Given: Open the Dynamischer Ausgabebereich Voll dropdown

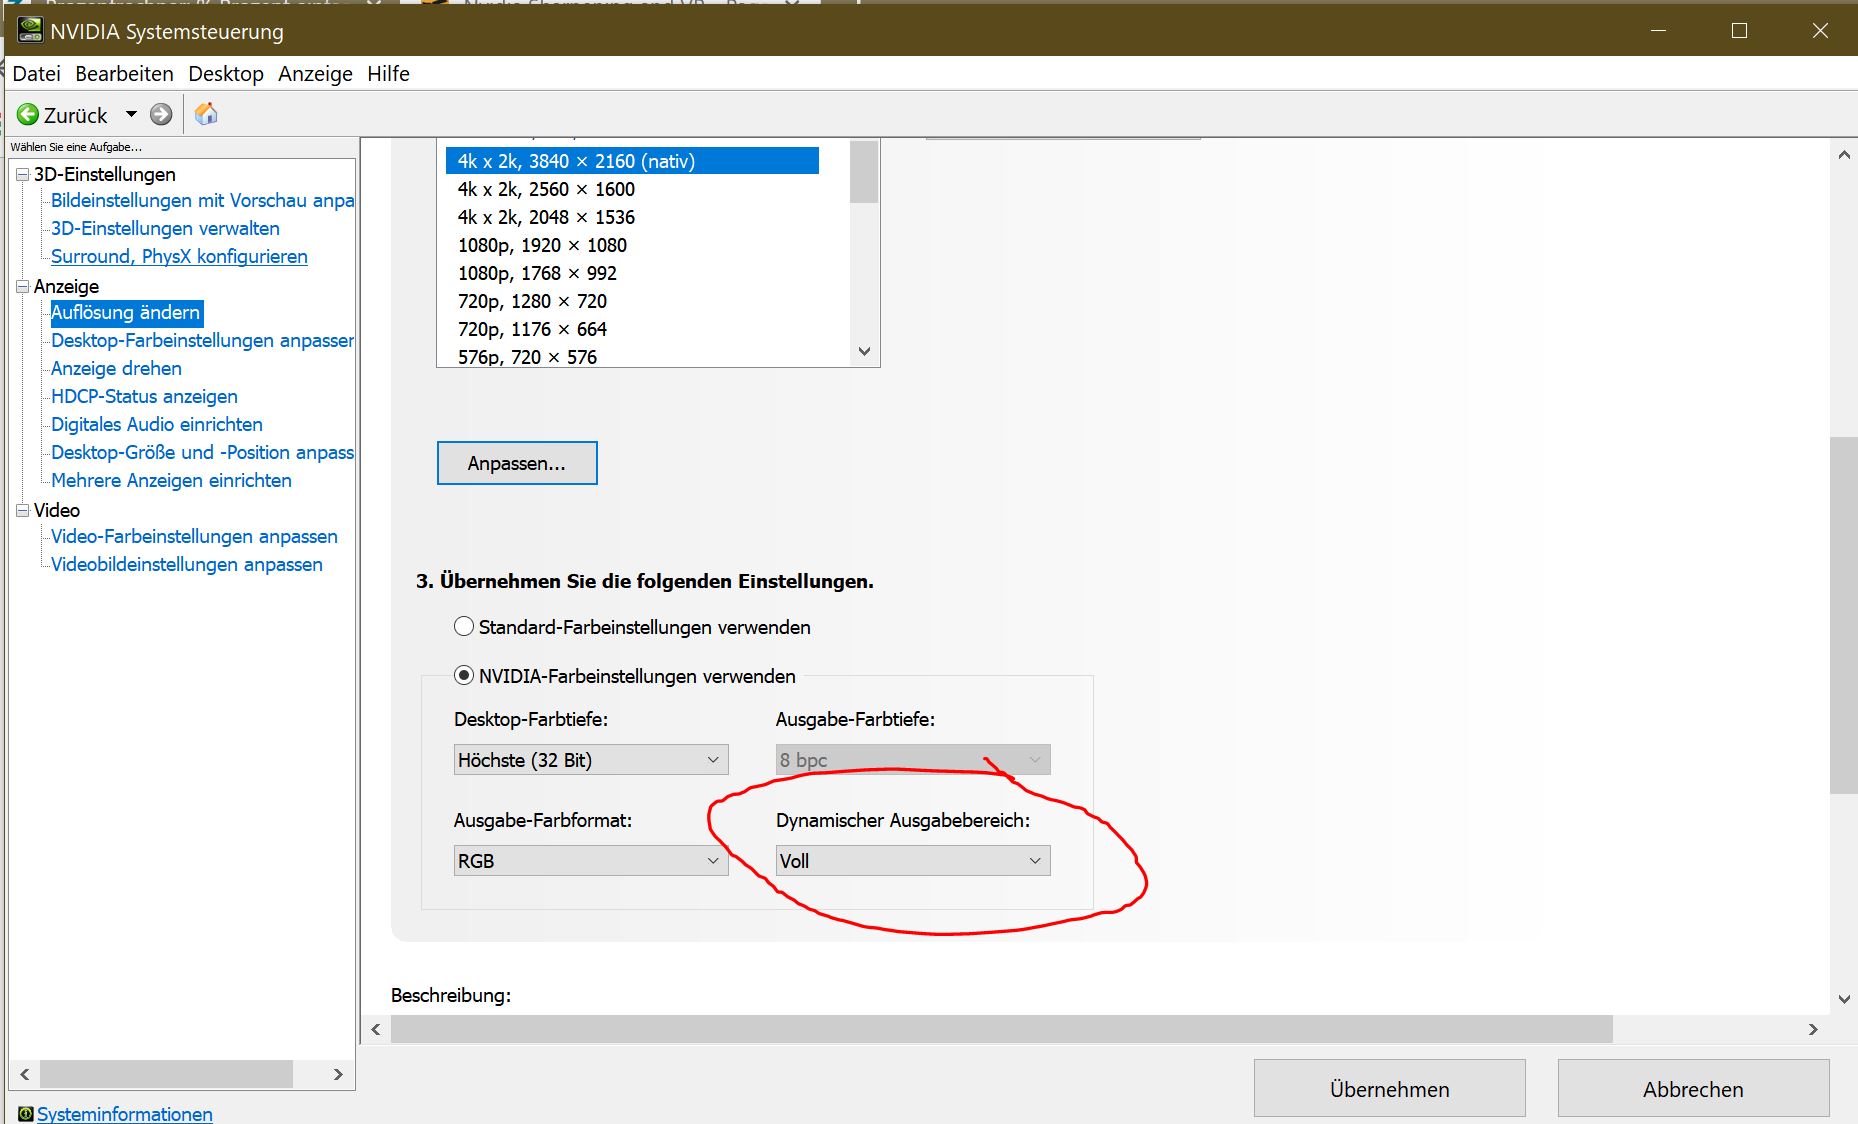Looking at the screenshot, I should click(x=913, y=861).
